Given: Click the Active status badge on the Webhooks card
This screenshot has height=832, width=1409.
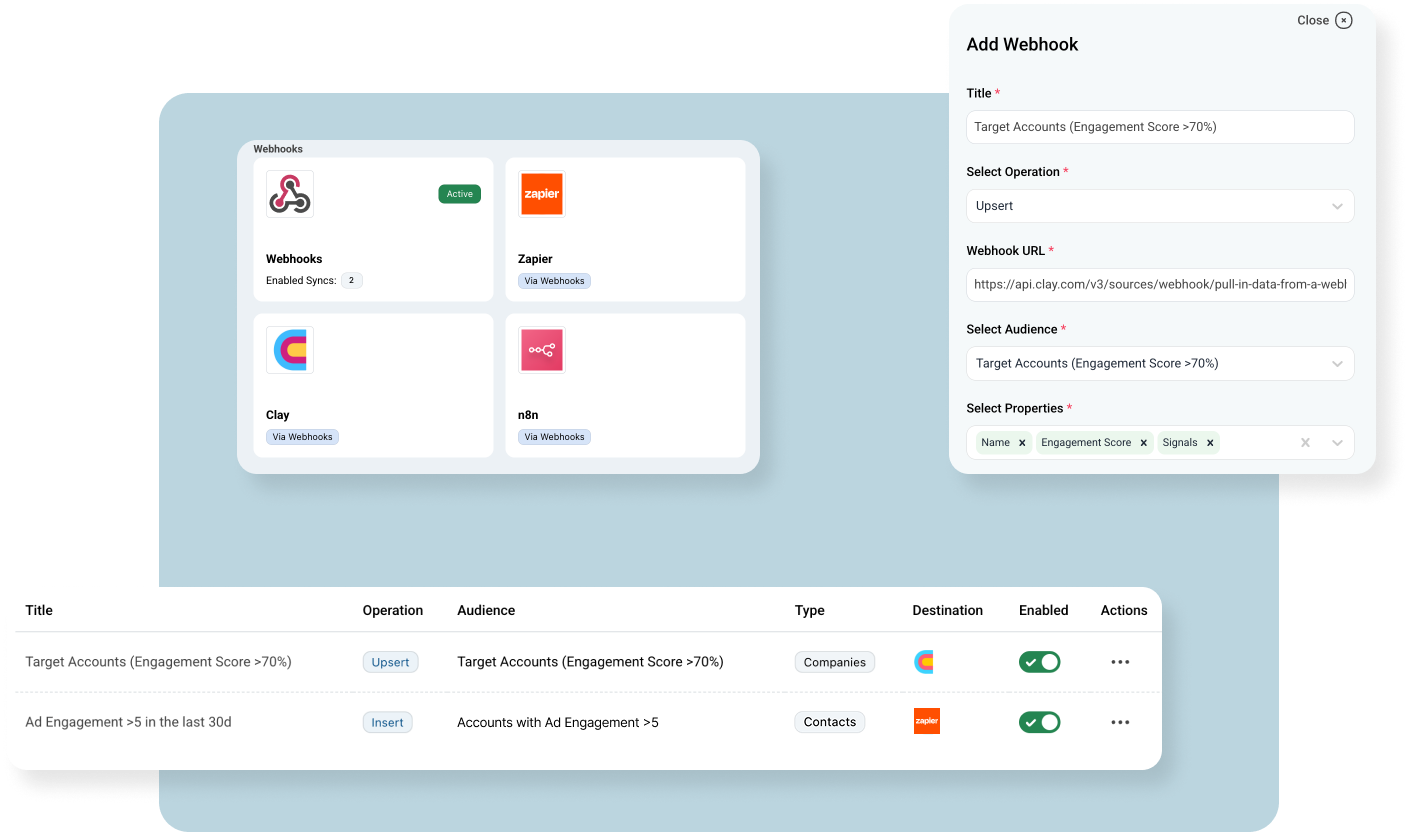Looking at the screenshot, I should 460,194.
